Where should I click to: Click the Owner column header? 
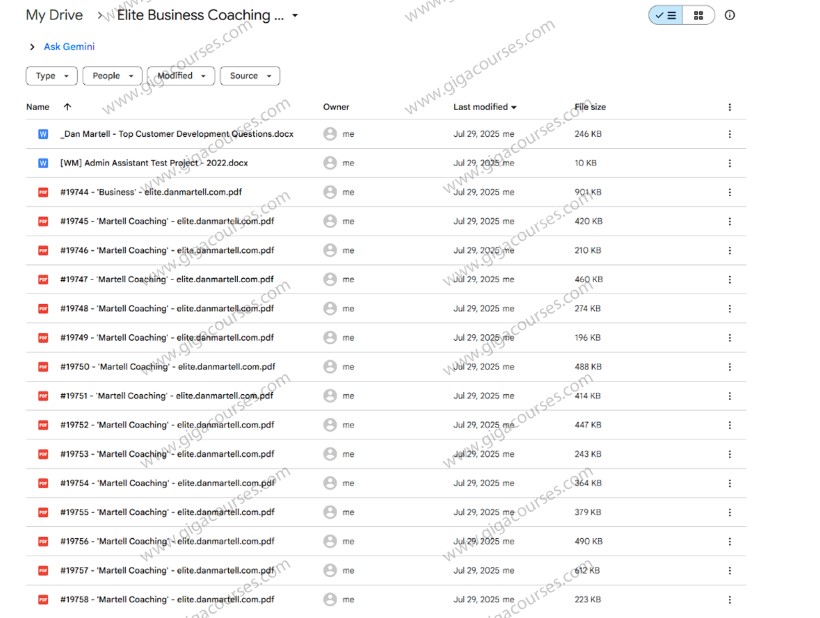click(x=336, y=107)
